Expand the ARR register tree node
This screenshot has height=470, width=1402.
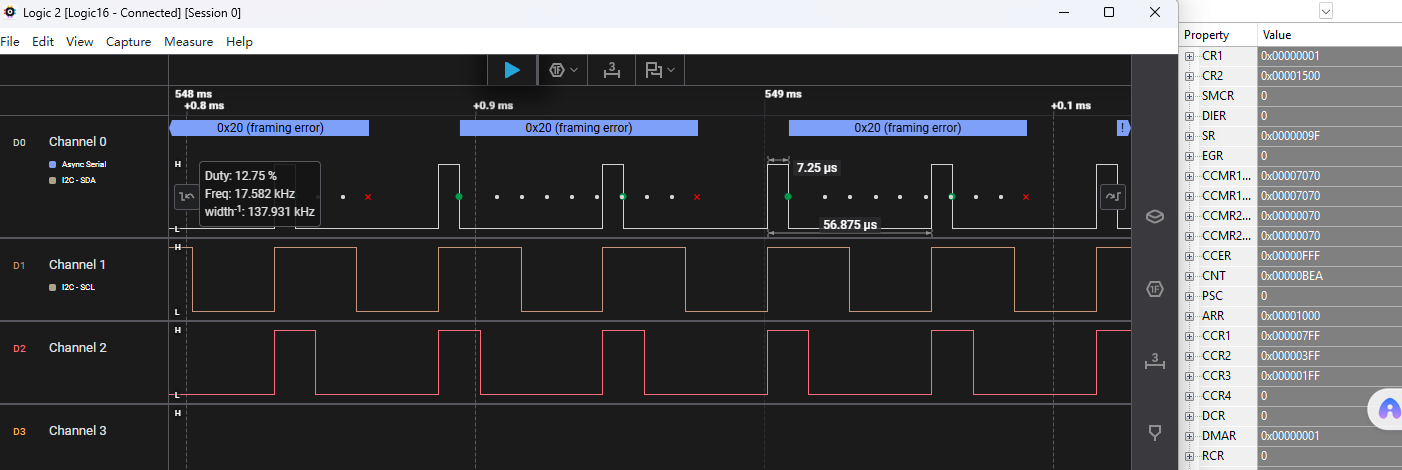[1189, 316]
